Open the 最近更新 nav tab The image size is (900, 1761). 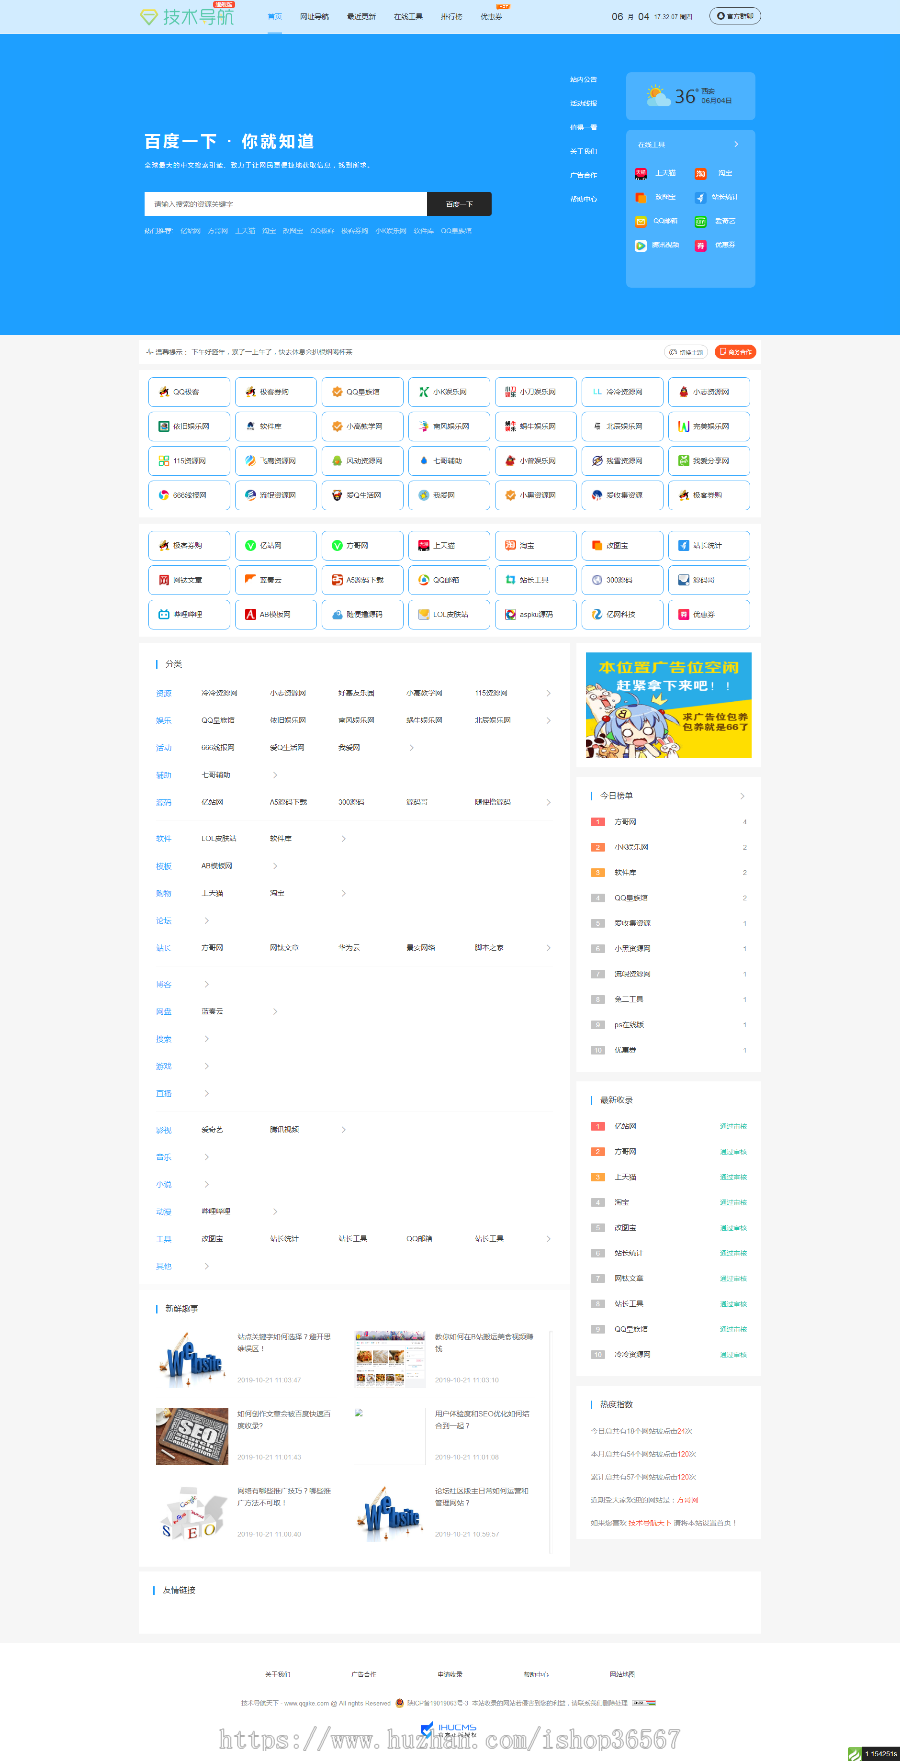(x=361, y=17)
